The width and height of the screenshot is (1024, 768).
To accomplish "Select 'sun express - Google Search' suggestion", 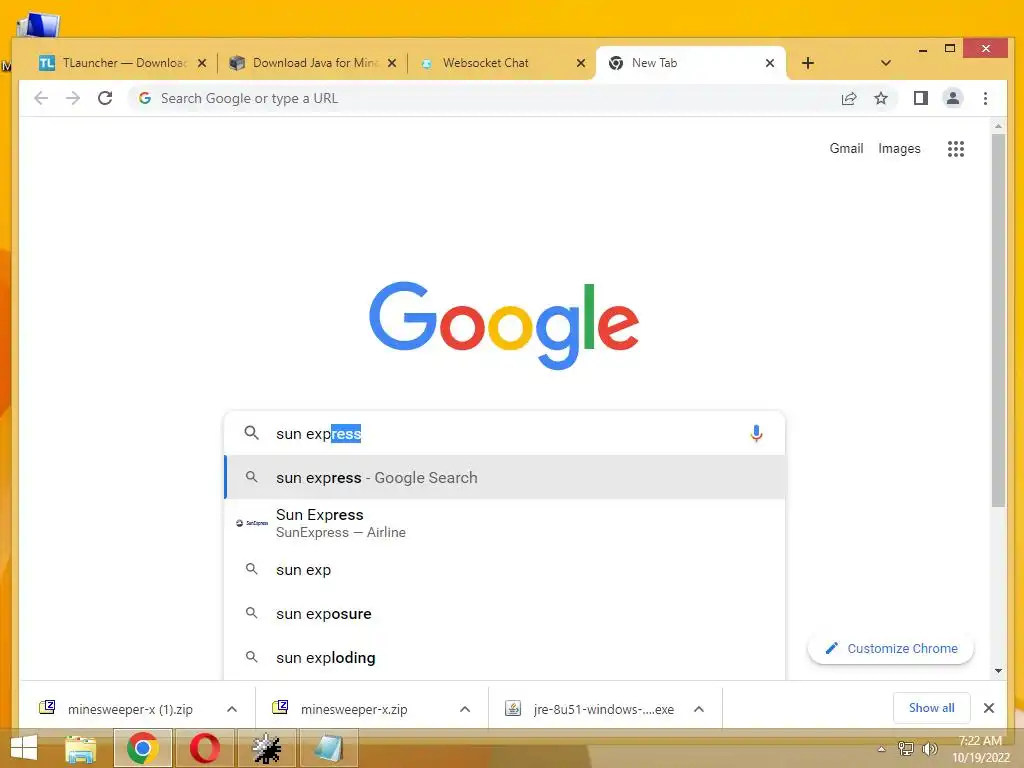I will [505, 477].
